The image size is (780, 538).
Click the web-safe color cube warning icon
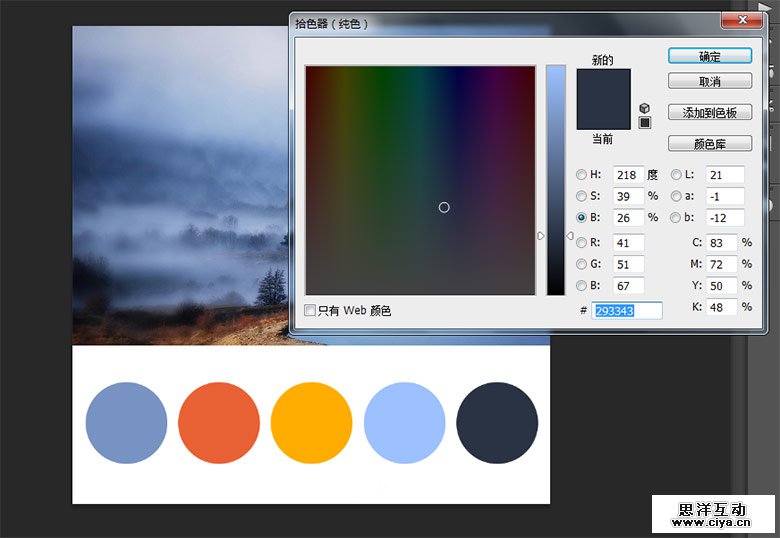pos(645,108)
